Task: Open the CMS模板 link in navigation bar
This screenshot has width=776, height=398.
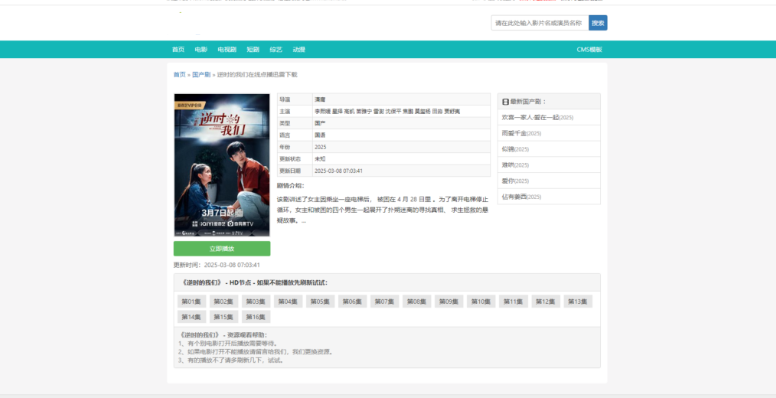Action: pos(589,50)
